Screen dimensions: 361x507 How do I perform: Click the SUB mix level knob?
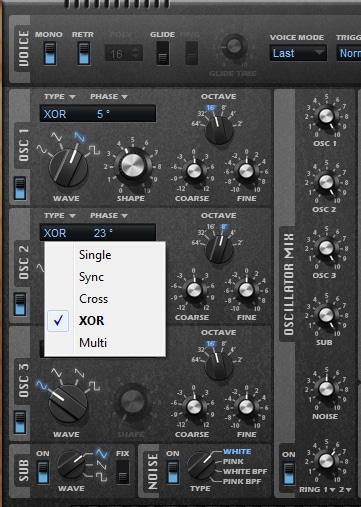326,314
